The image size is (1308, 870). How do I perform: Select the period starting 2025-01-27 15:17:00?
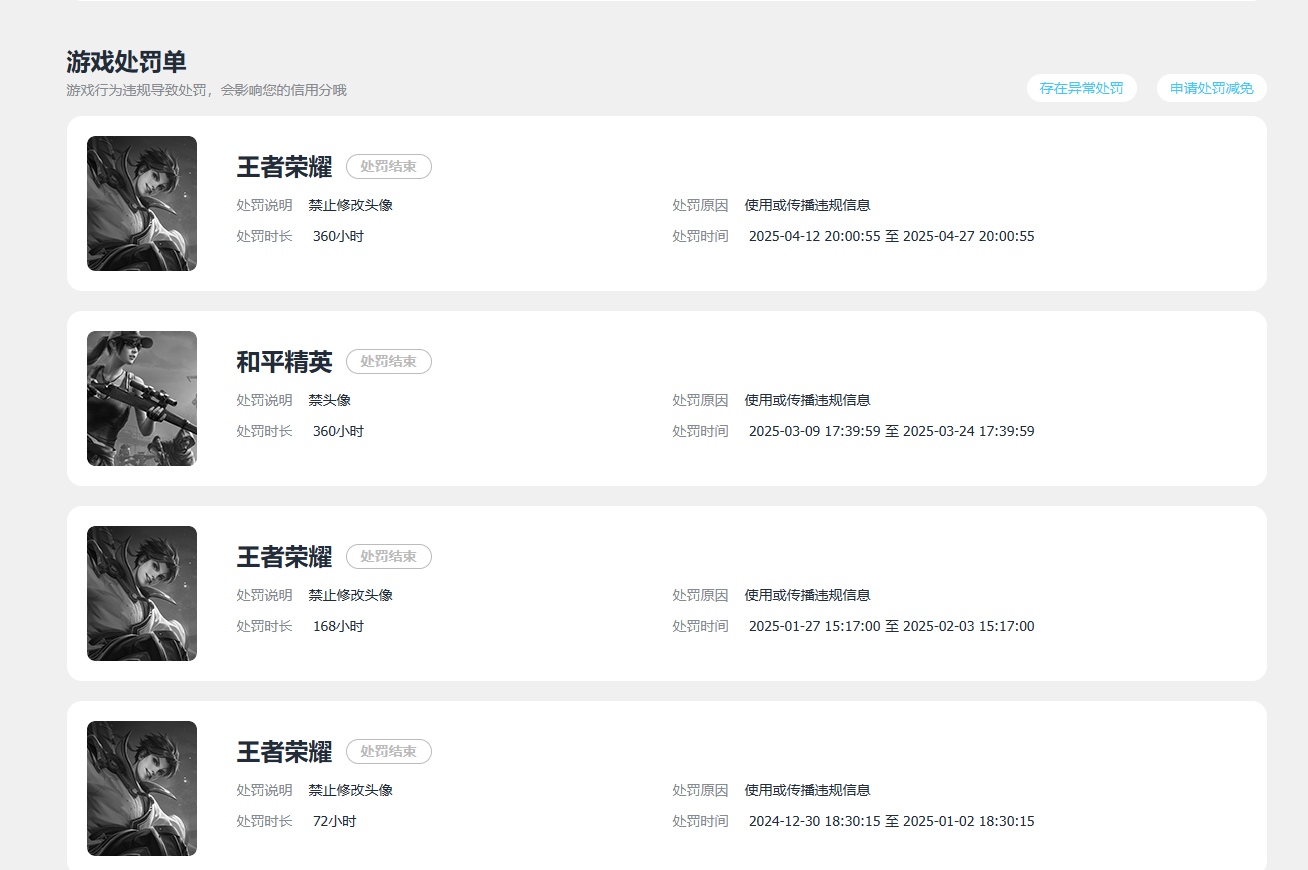pos(892,626)
